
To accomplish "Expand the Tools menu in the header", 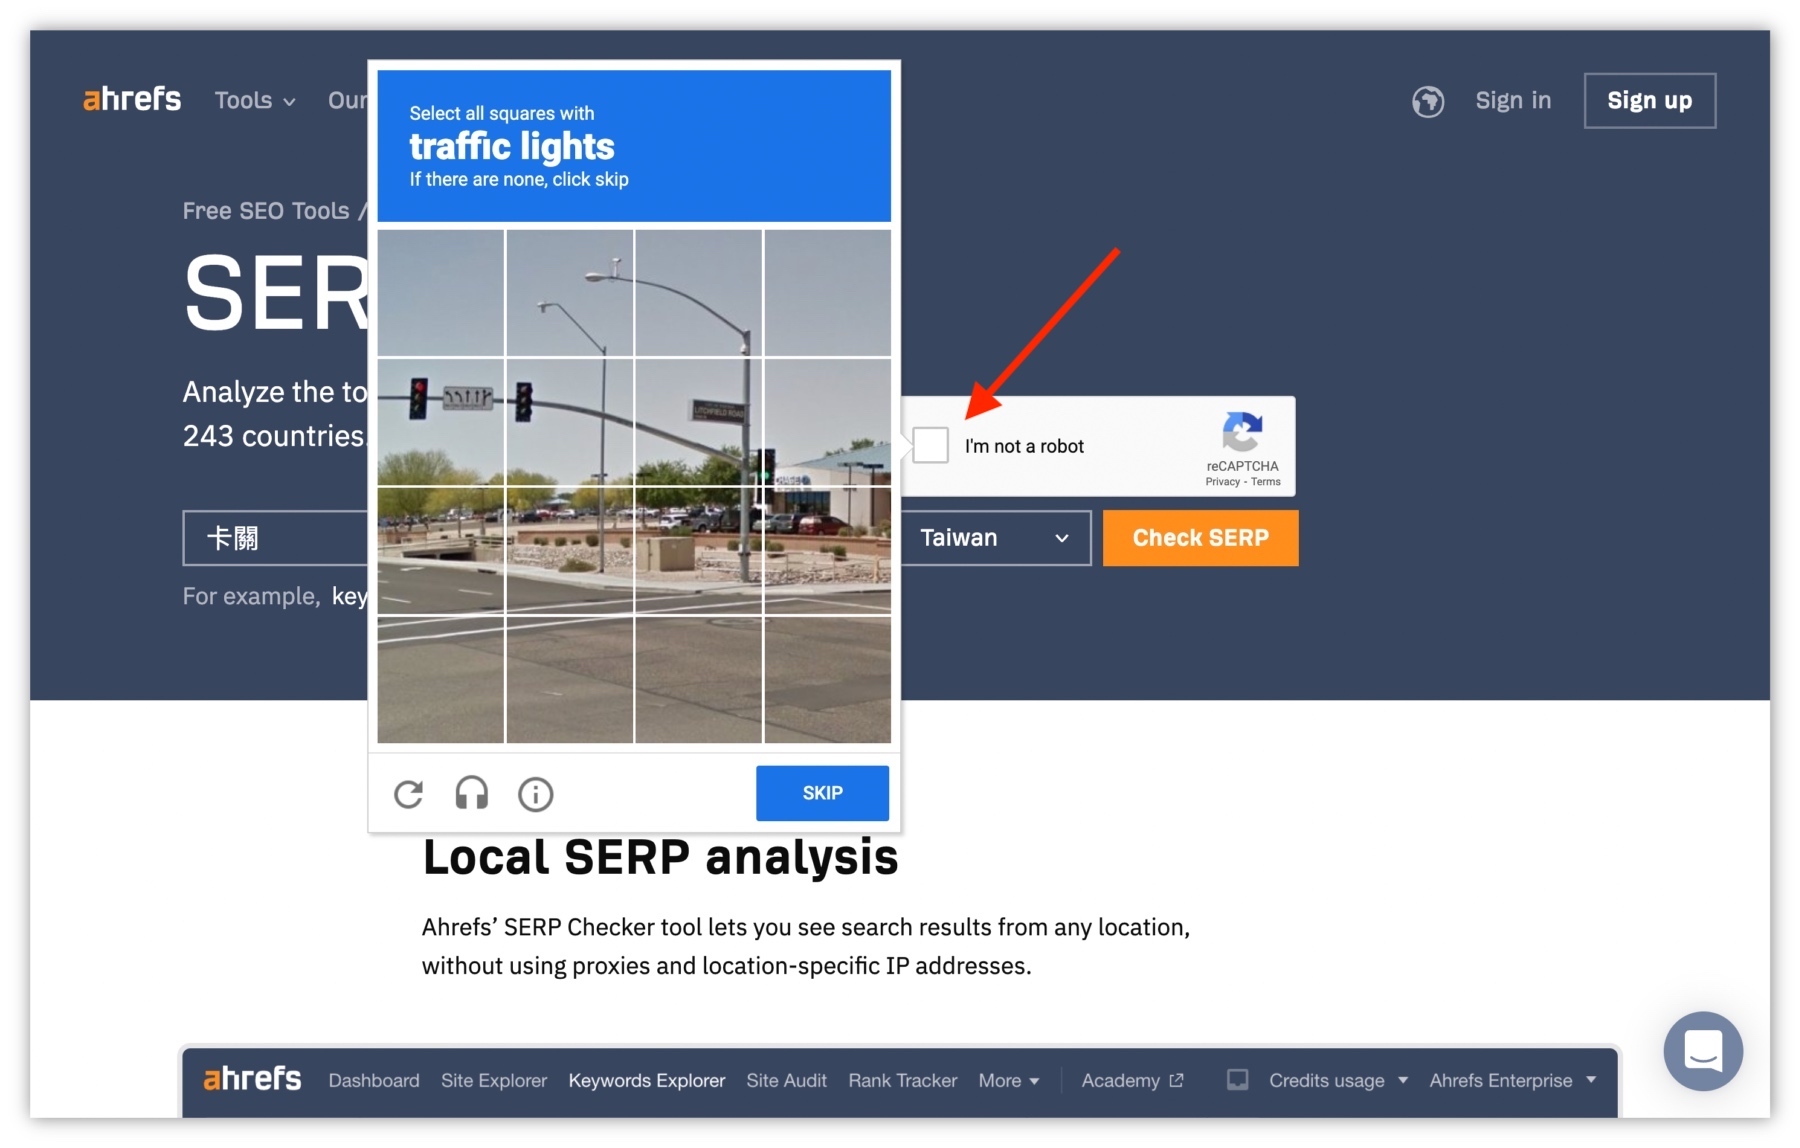I will pyautogui.click(x=255, y=100).
